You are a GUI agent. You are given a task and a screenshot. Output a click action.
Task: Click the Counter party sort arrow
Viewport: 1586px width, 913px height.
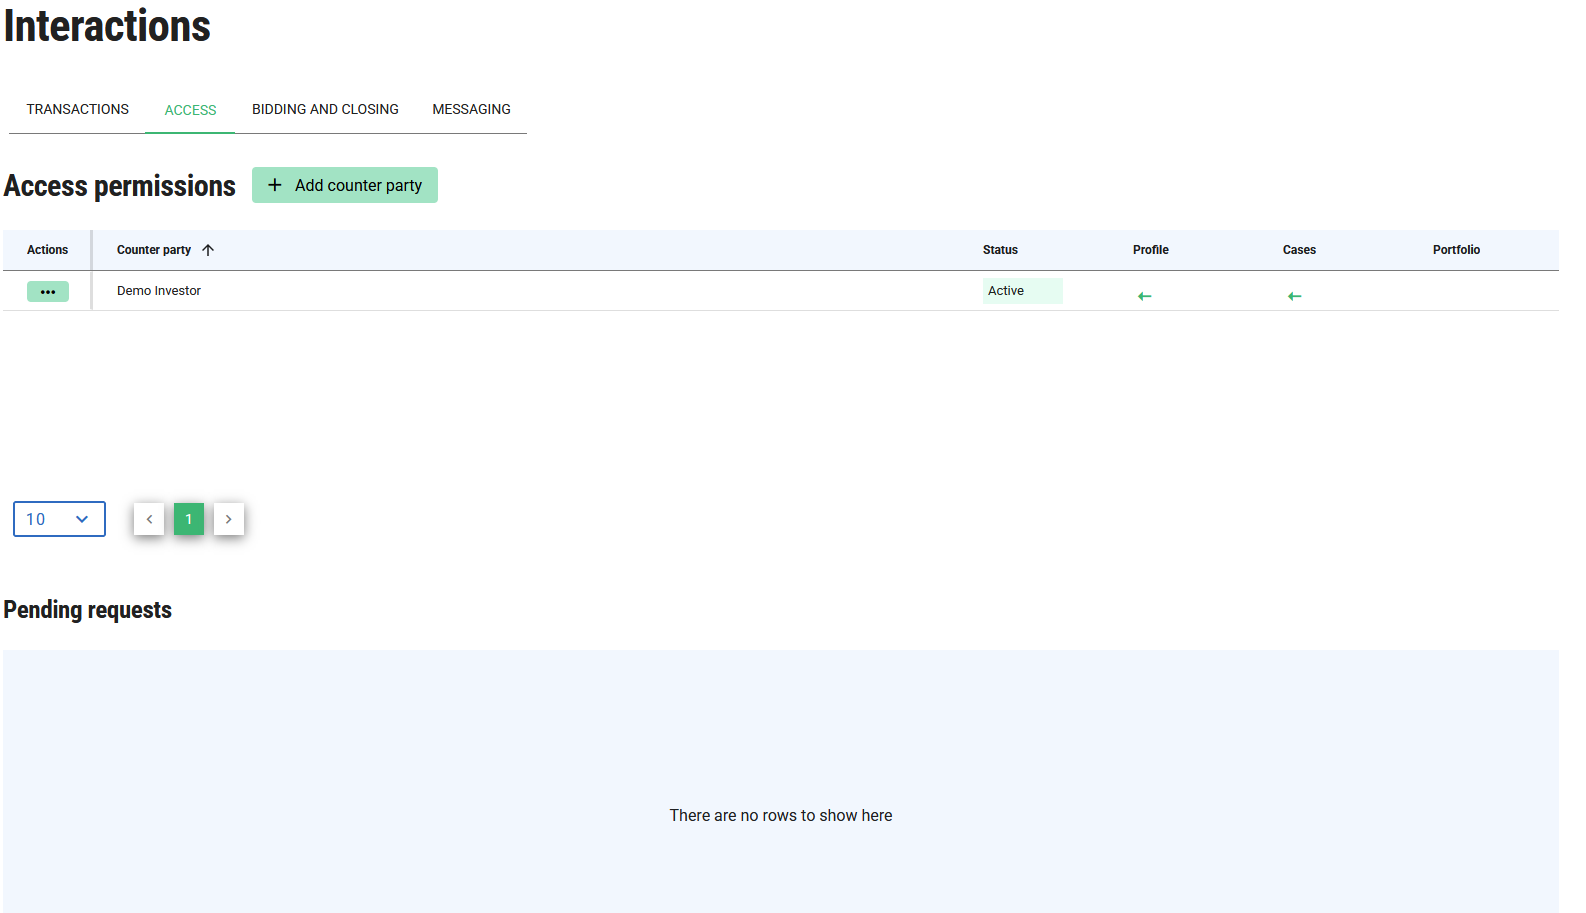[x=208, y=250]
